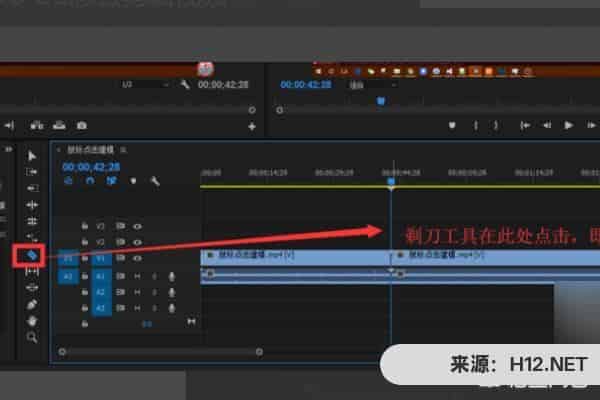Select the Rate Stretch tool

(x=32, y=238)
